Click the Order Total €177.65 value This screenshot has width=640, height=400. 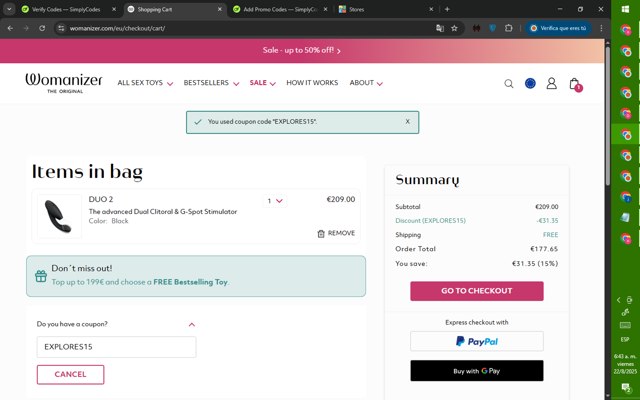(x=544, y=249)
